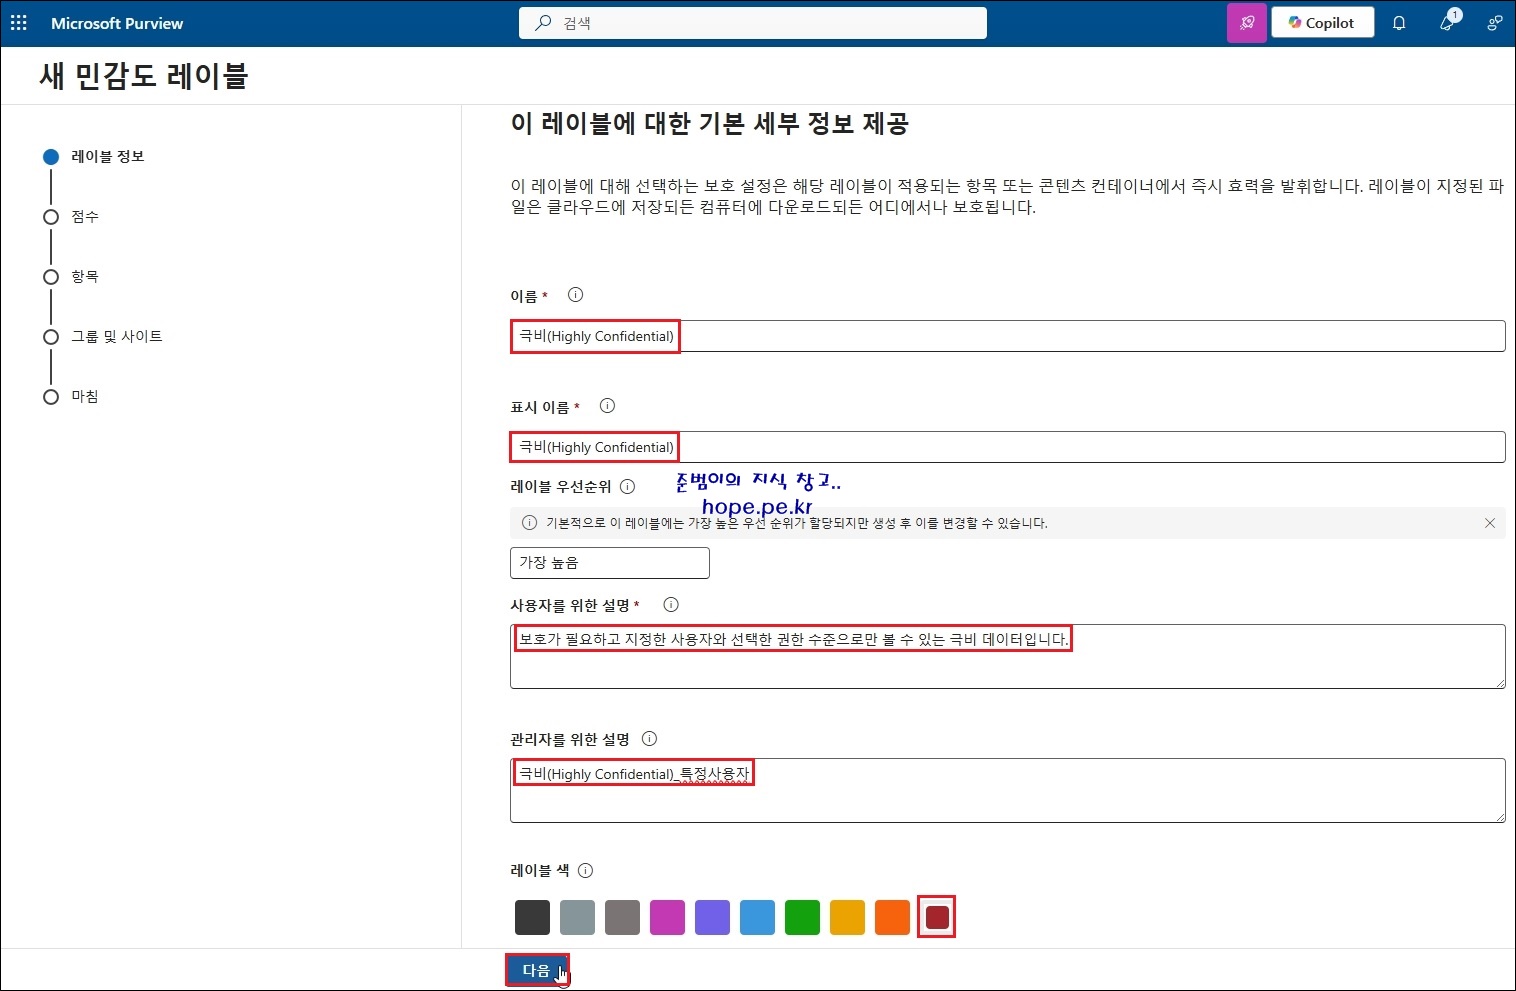The width and height of the screenshot is (1516, 991).
Task: Select the magenta label color
Action: coord(667,917)
